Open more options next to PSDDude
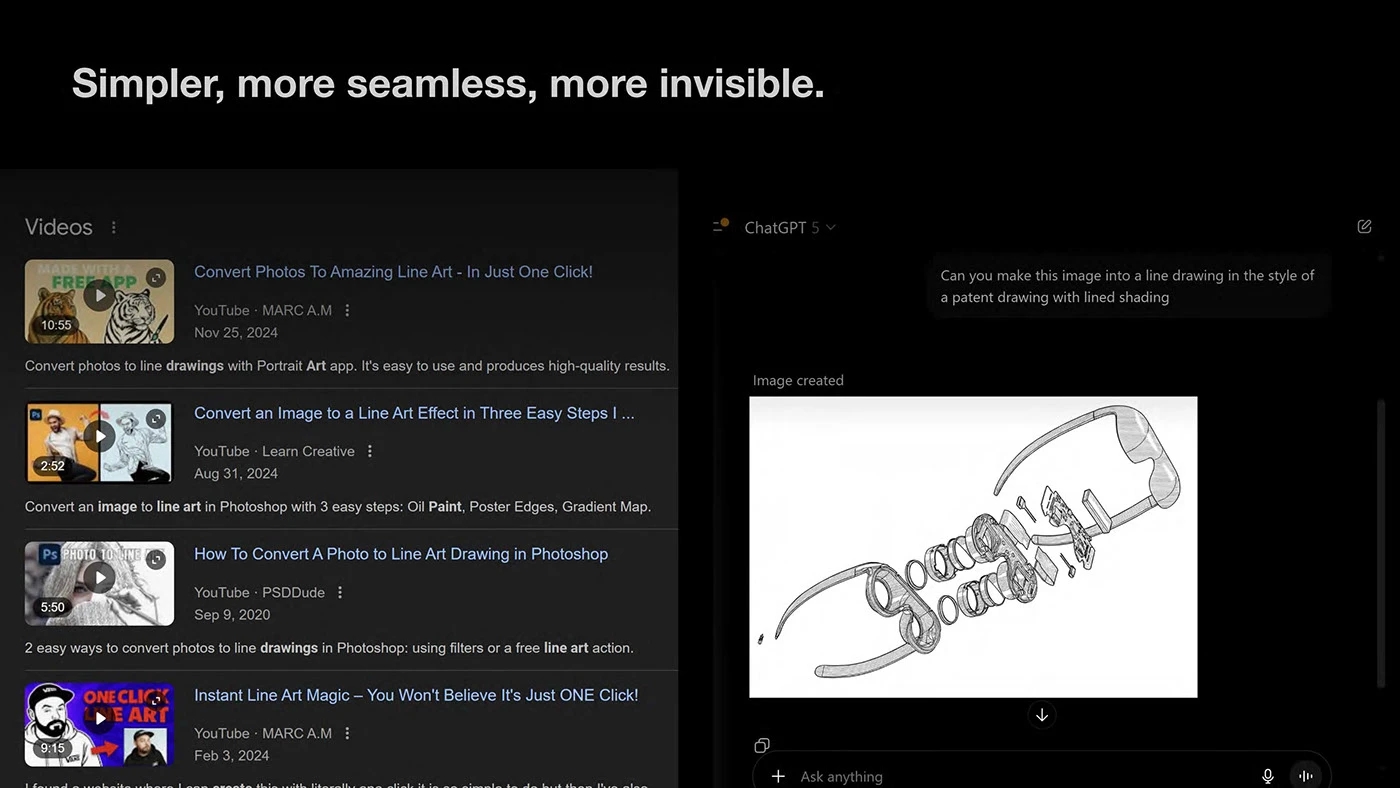1400x788 pixels. point(340,593)
